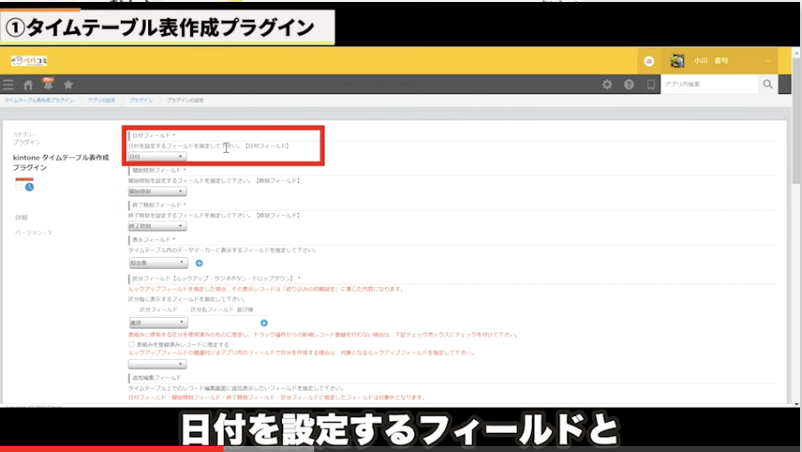Screen dimensions: 802x452
Task: Expand the end time field dropdown
Action: [x=157, y=227]
